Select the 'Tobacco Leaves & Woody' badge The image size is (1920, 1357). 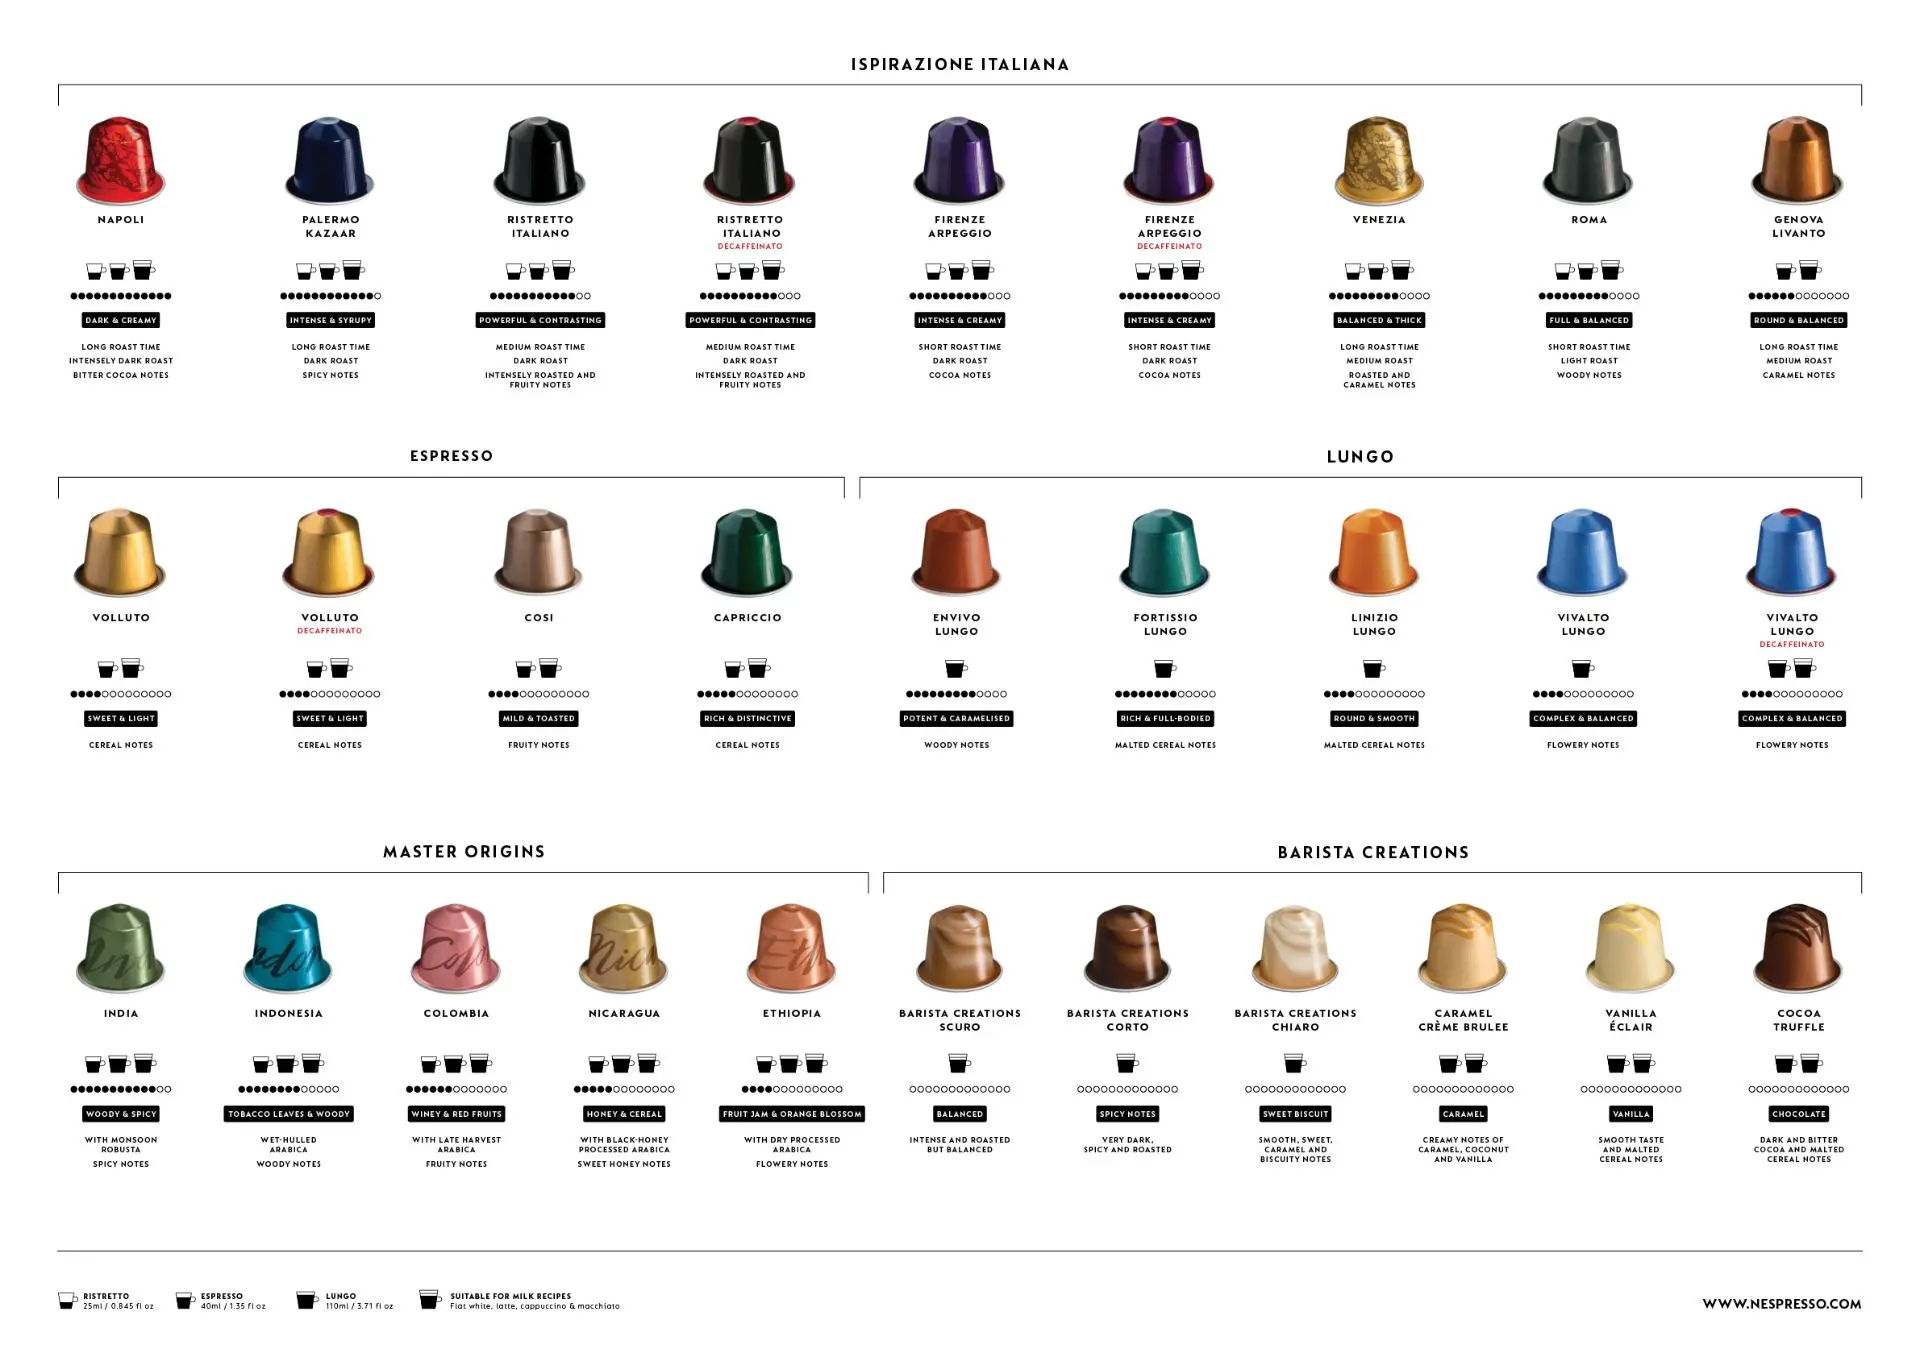tap(288, 1114)
